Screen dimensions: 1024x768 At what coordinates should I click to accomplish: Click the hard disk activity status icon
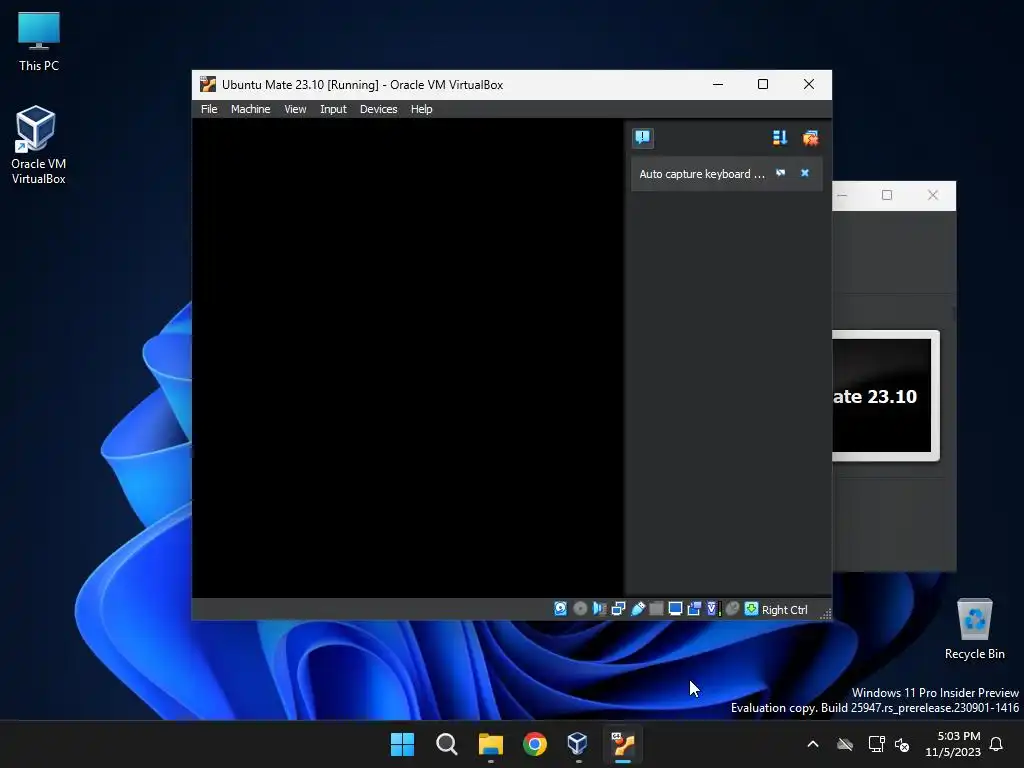tap(560, 609)
